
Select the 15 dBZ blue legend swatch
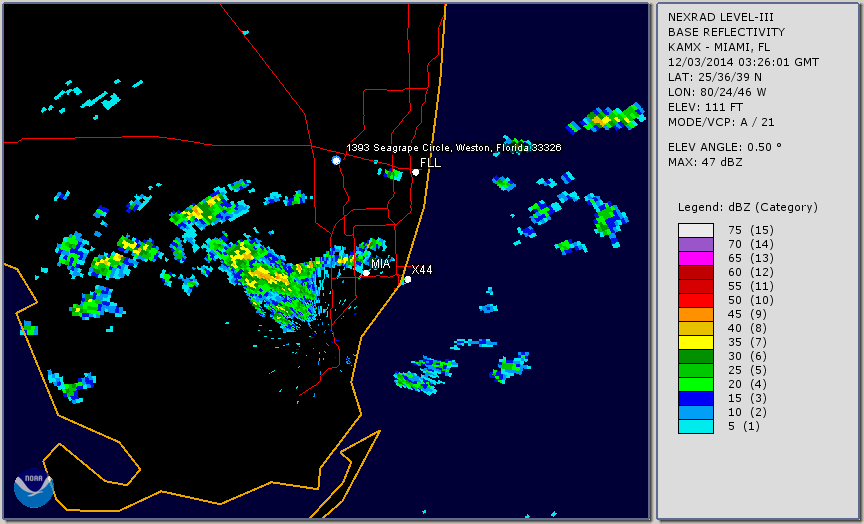[696, 398]
